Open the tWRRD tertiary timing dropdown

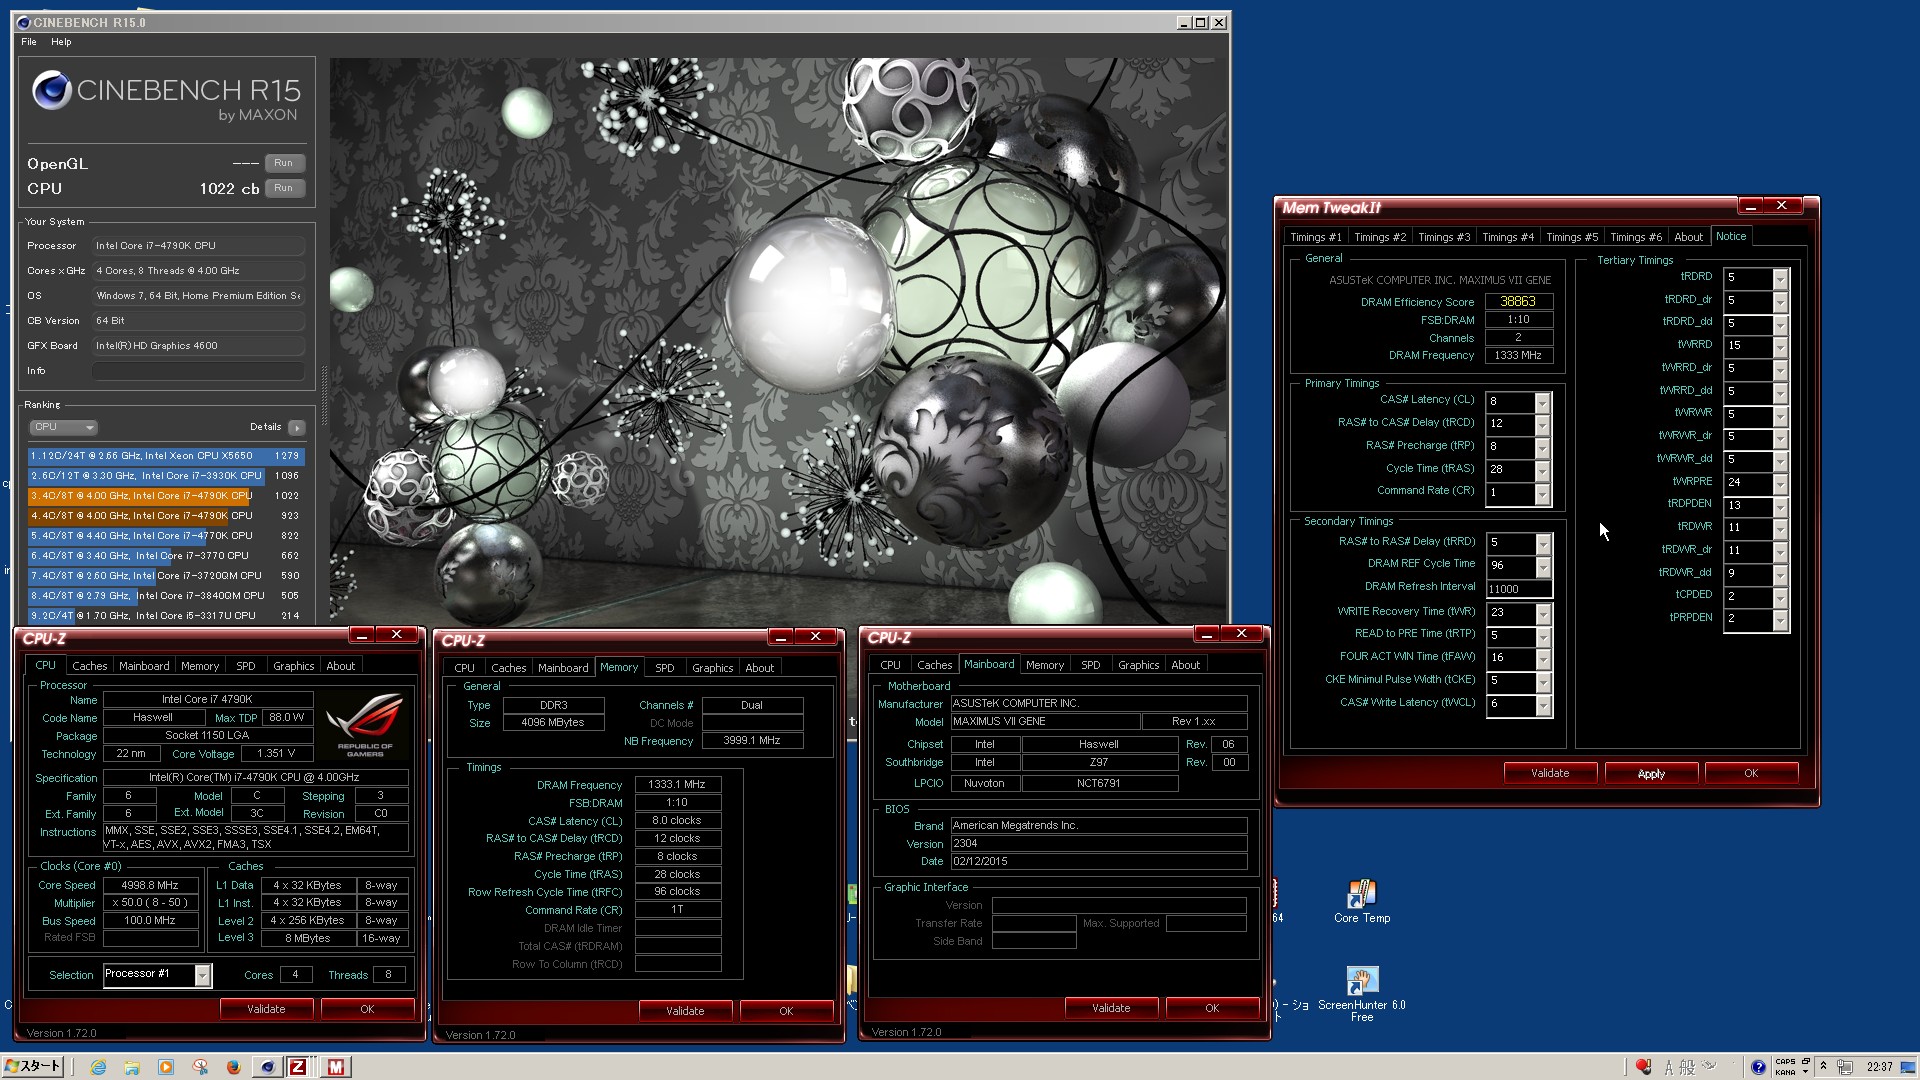(1780, 347)
